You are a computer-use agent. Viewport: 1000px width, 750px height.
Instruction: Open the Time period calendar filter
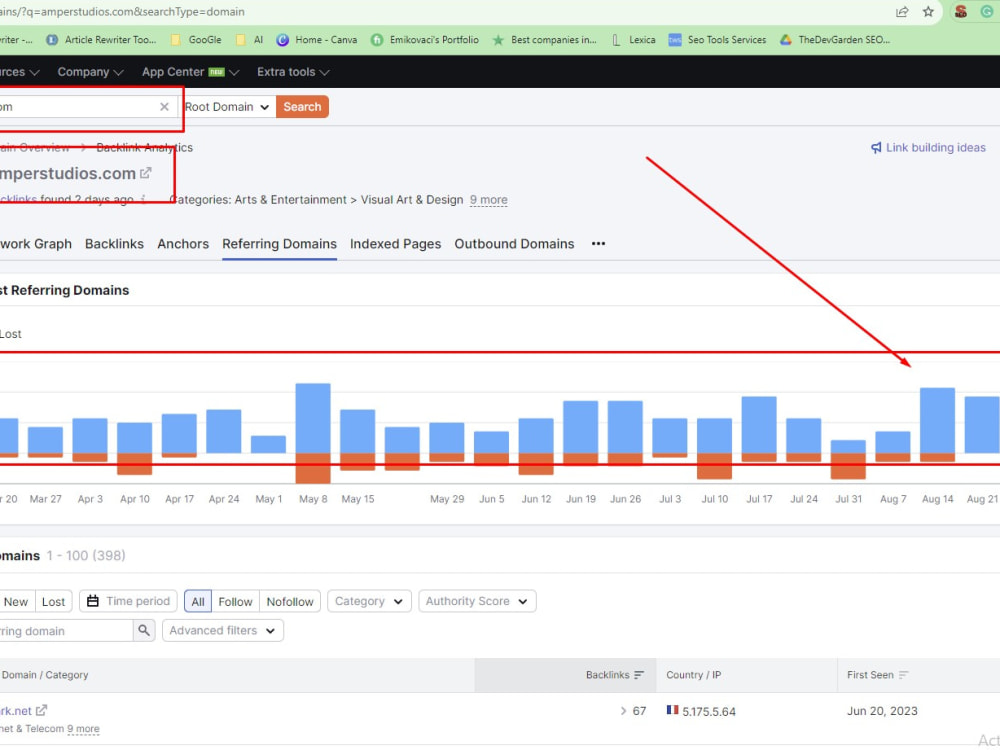pos(129,601)
